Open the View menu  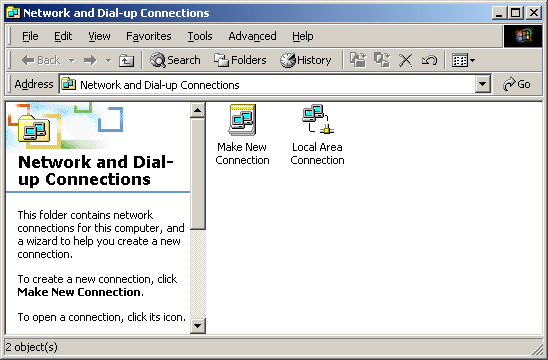(99, 36)
